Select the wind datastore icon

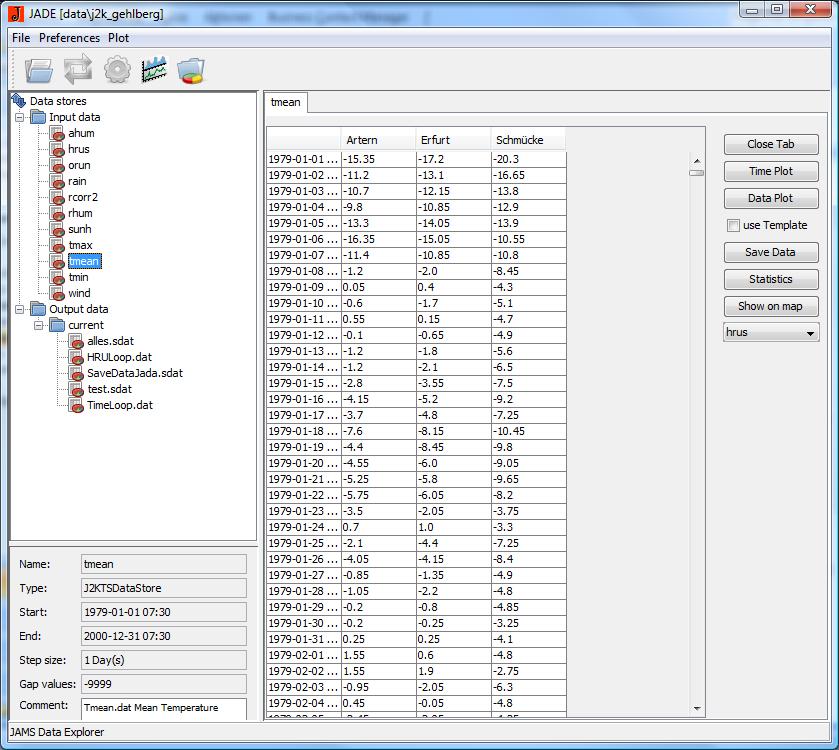point(59,293)
